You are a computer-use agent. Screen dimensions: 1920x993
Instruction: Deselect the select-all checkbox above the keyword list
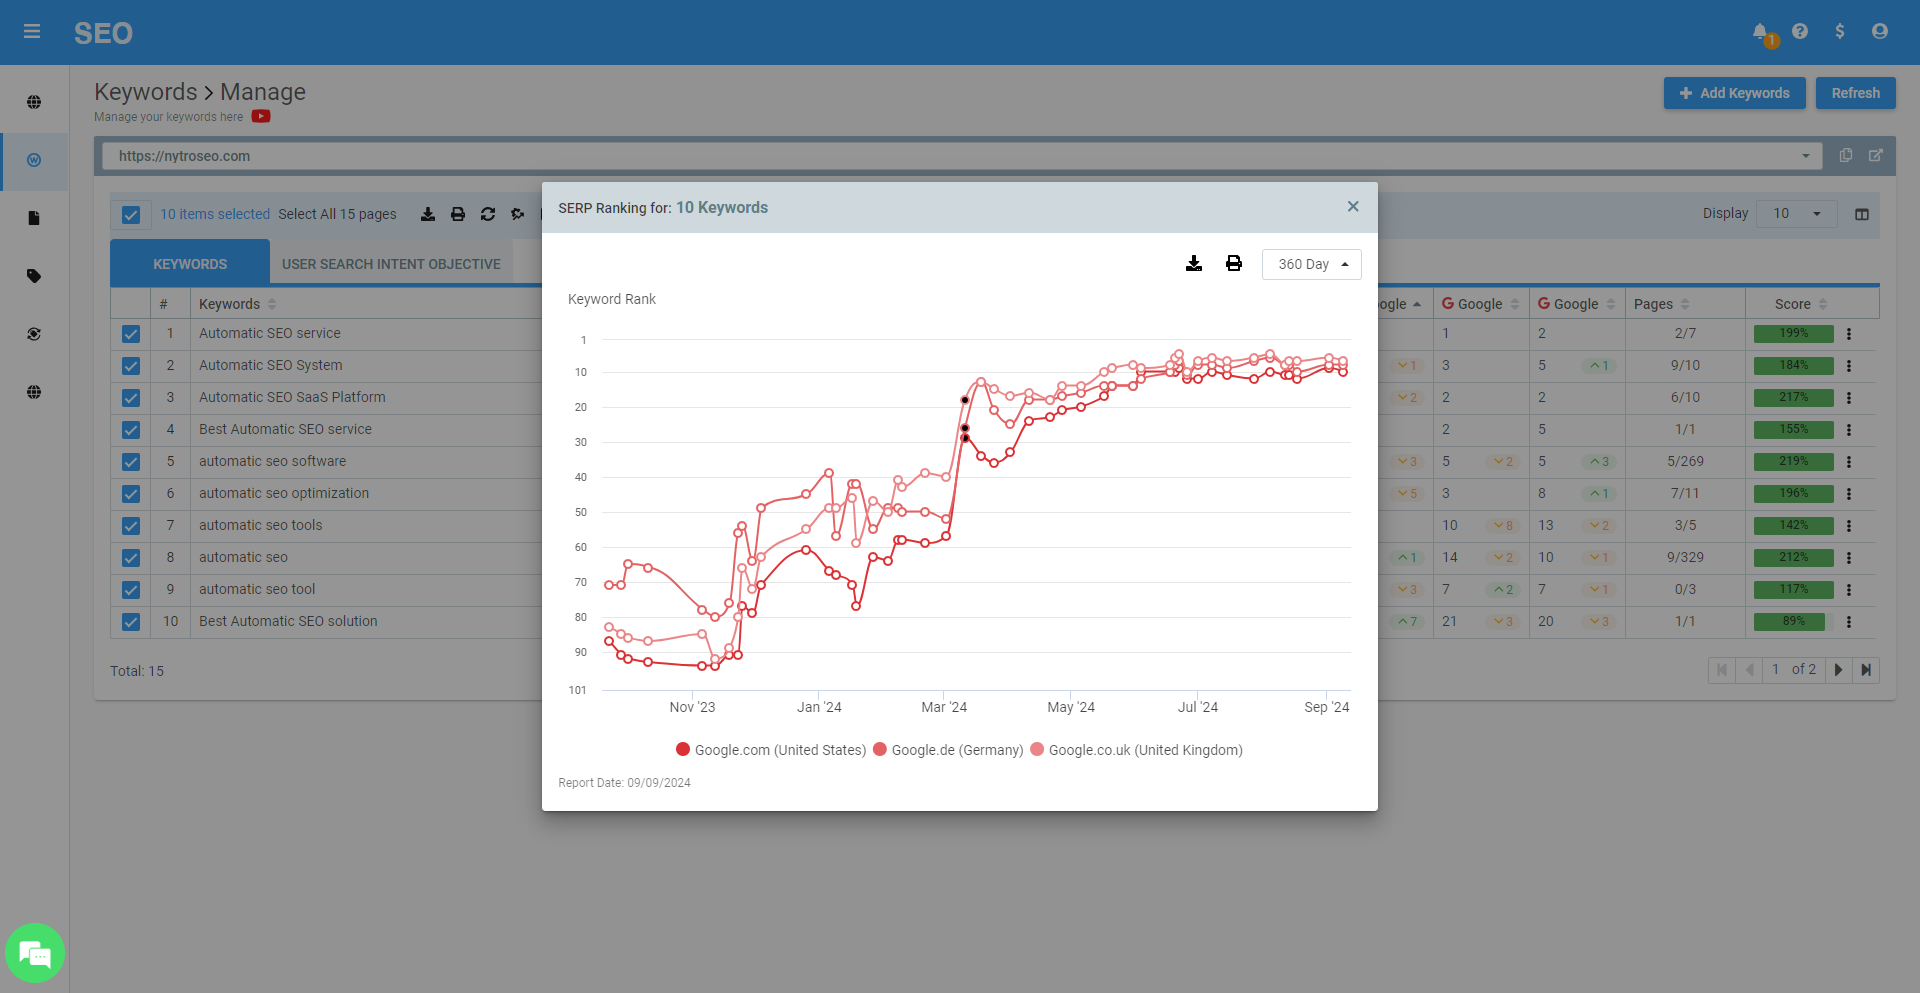131,214
